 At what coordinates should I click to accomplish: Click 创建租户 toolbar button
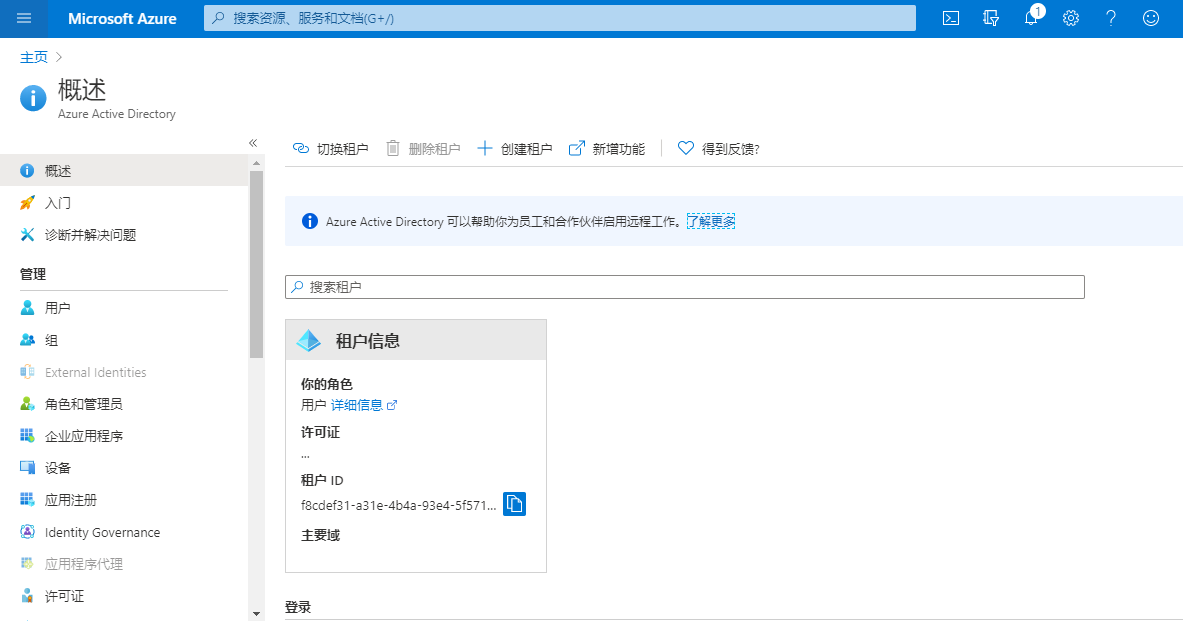click(515, 149)
